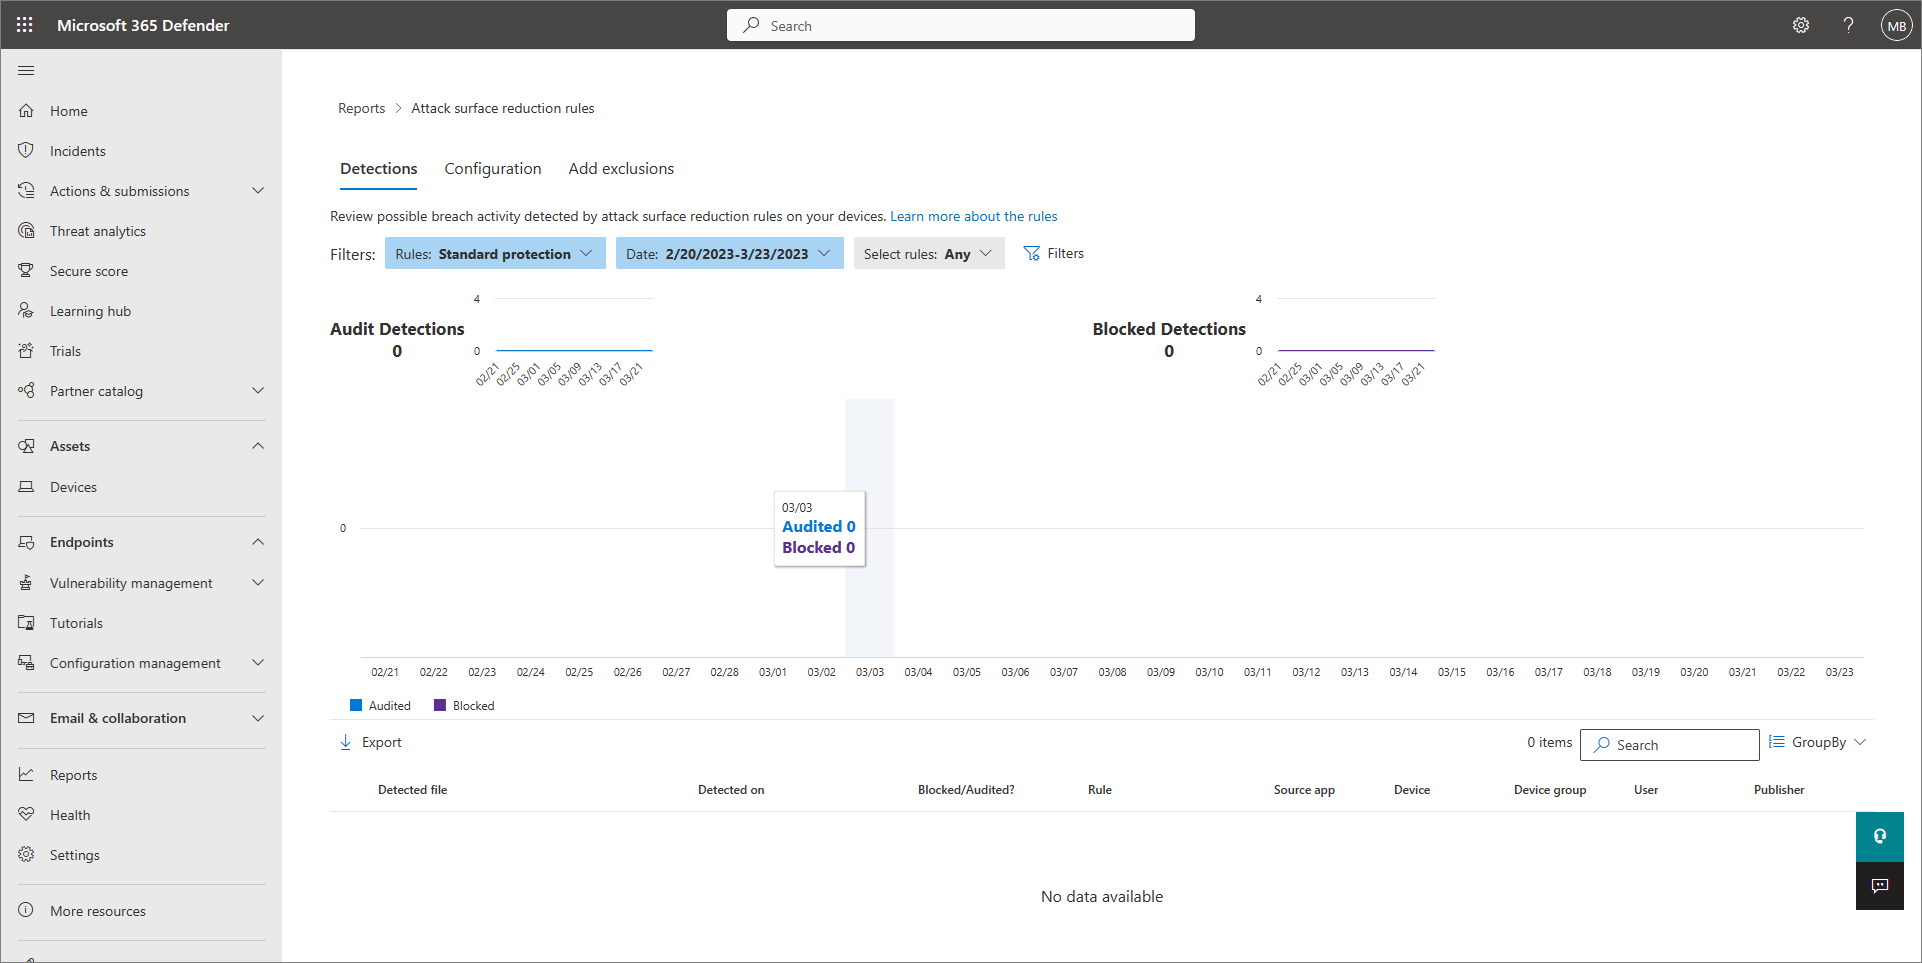Click the headset support widget icon
This screenshot has width=1922, height=963.
coord(1879,836)
